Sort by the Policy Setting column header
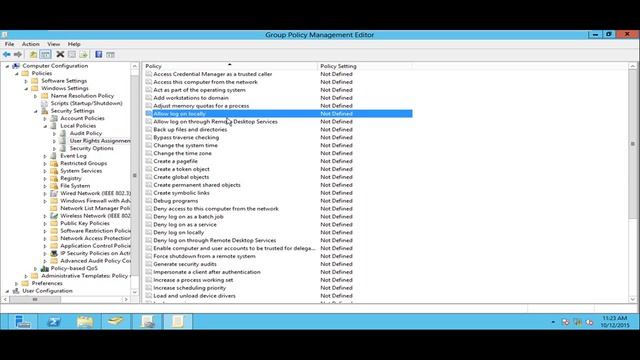This screenshot has width=640, height=360. (x=364, y=66)
